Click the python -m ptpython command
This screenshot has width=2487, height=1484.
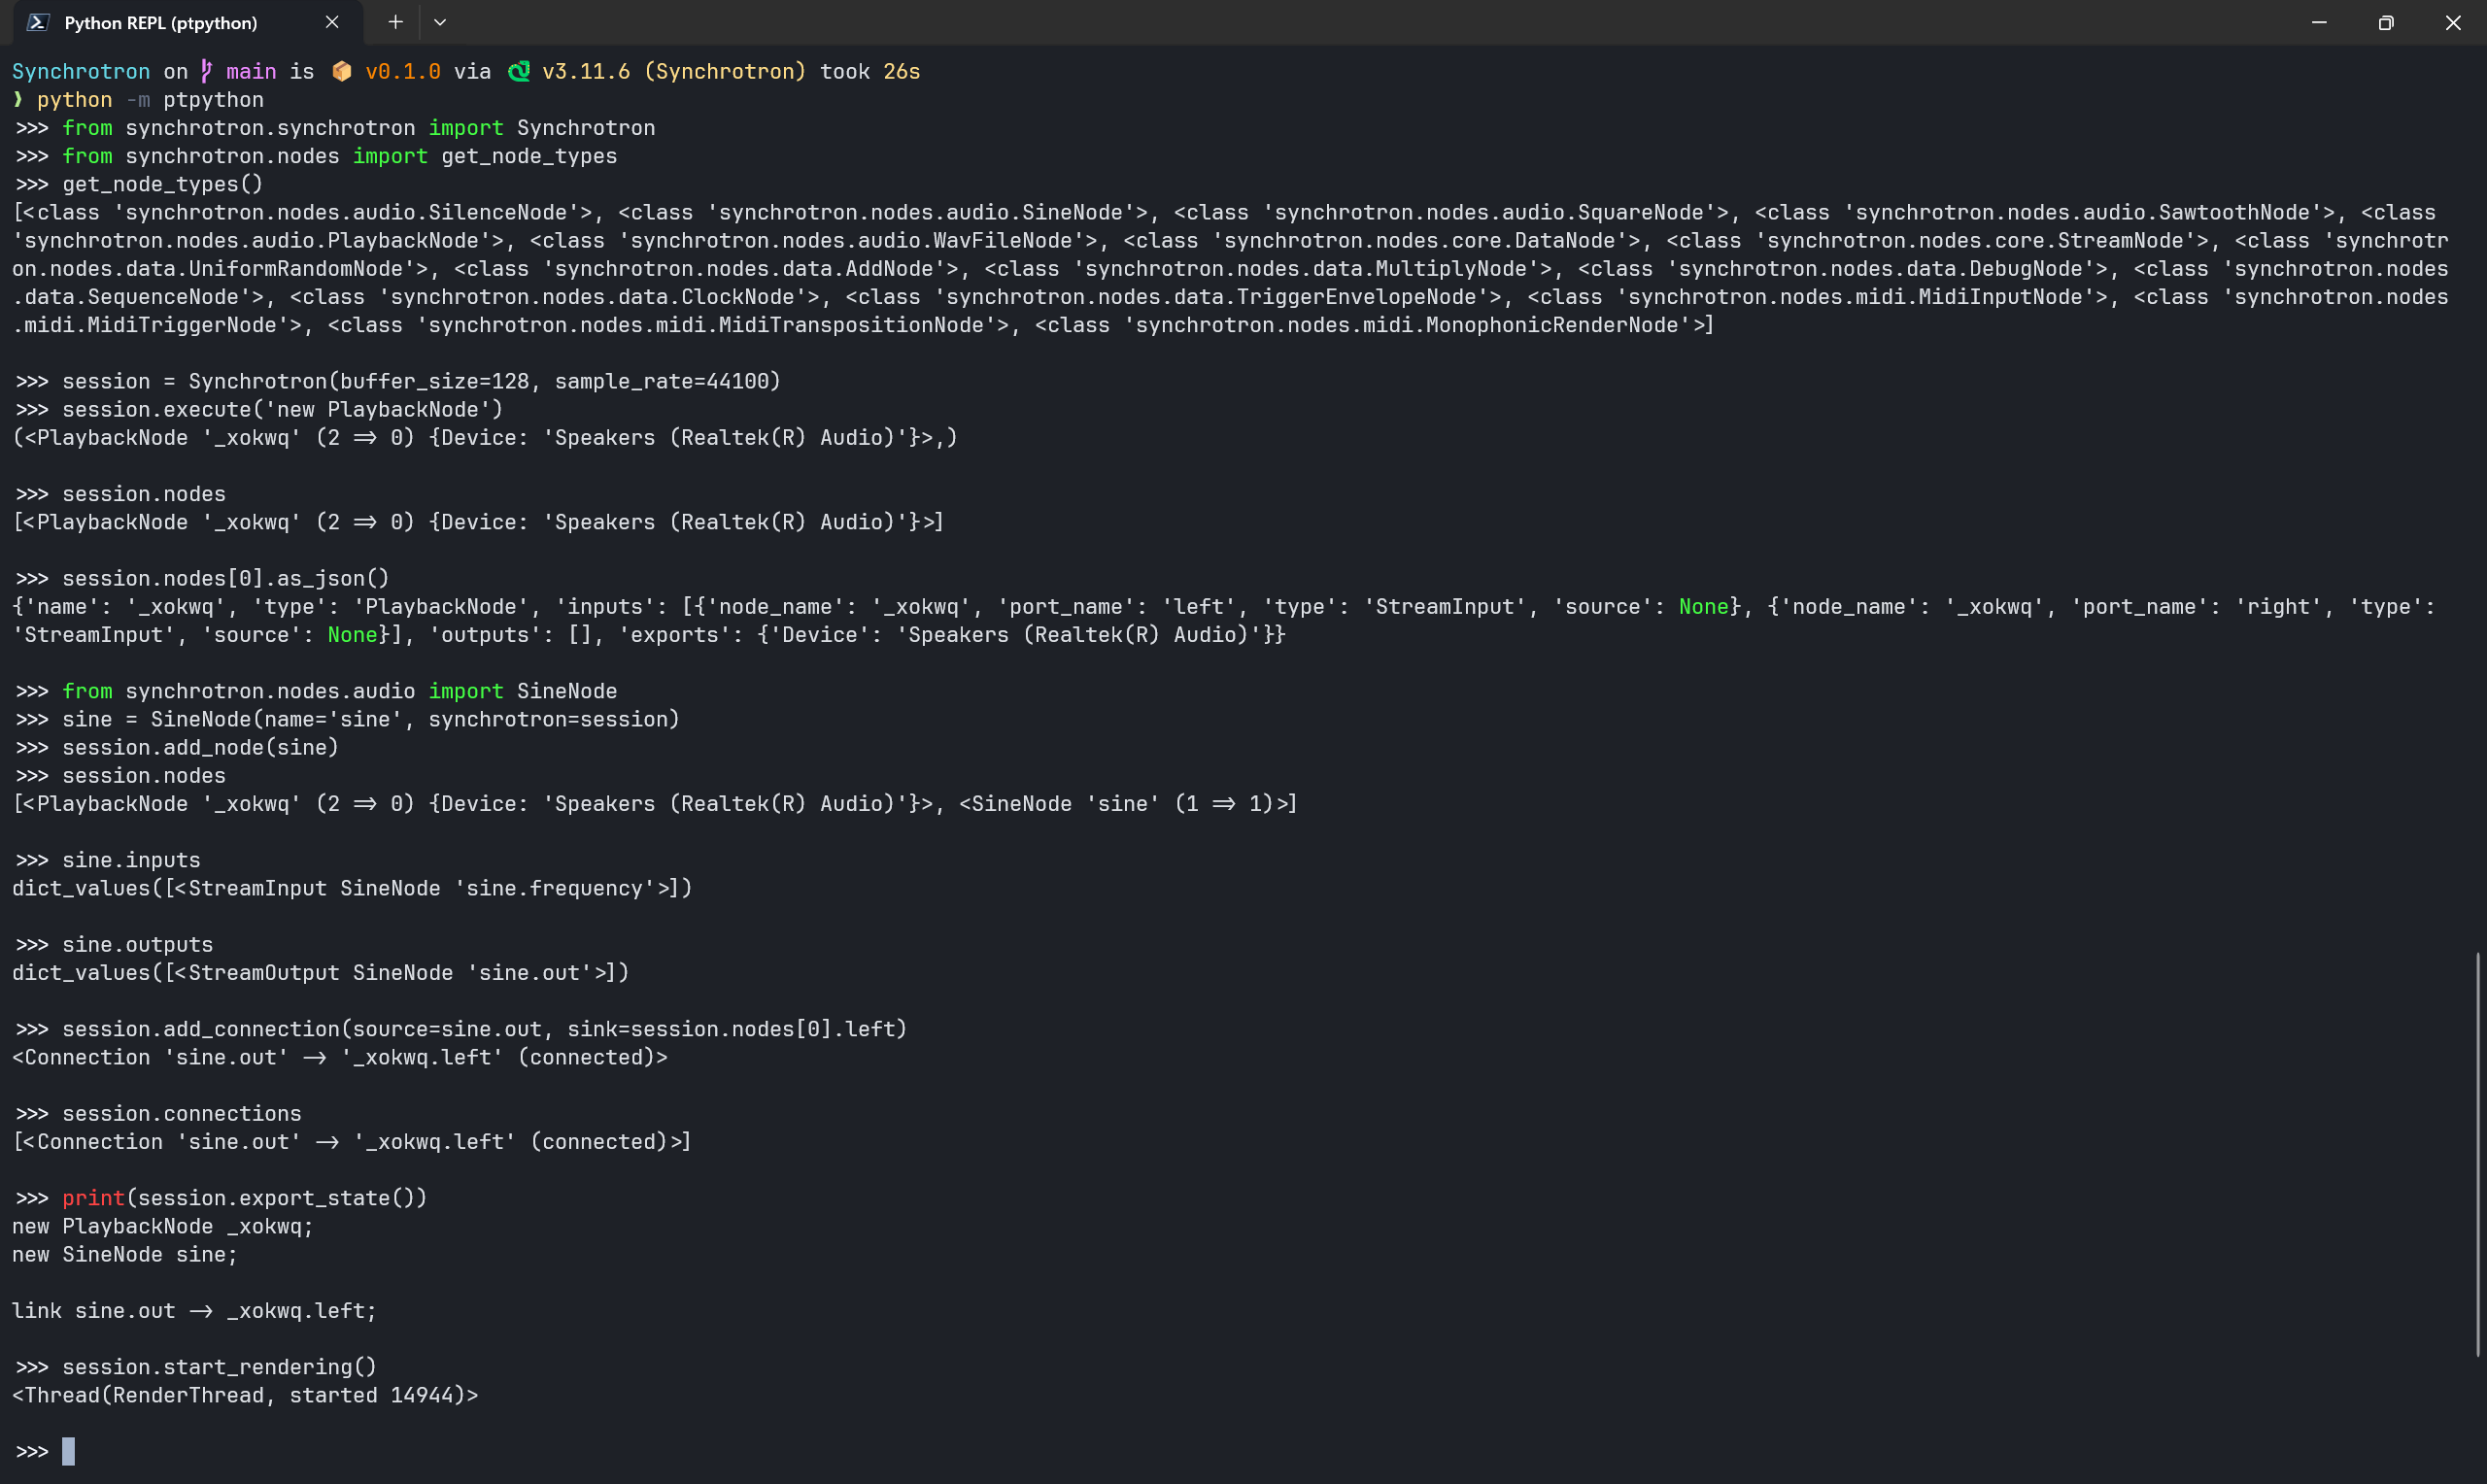point(150,100)
